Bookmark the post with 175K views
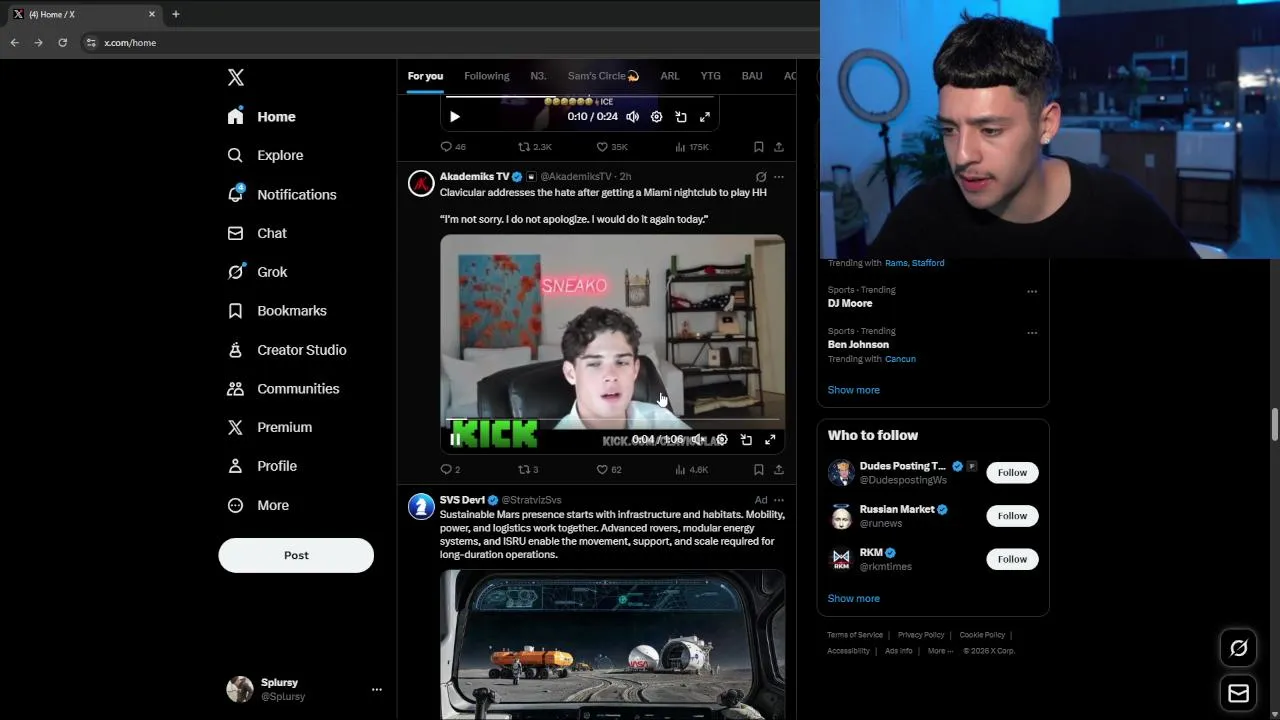 coord(759,147)
